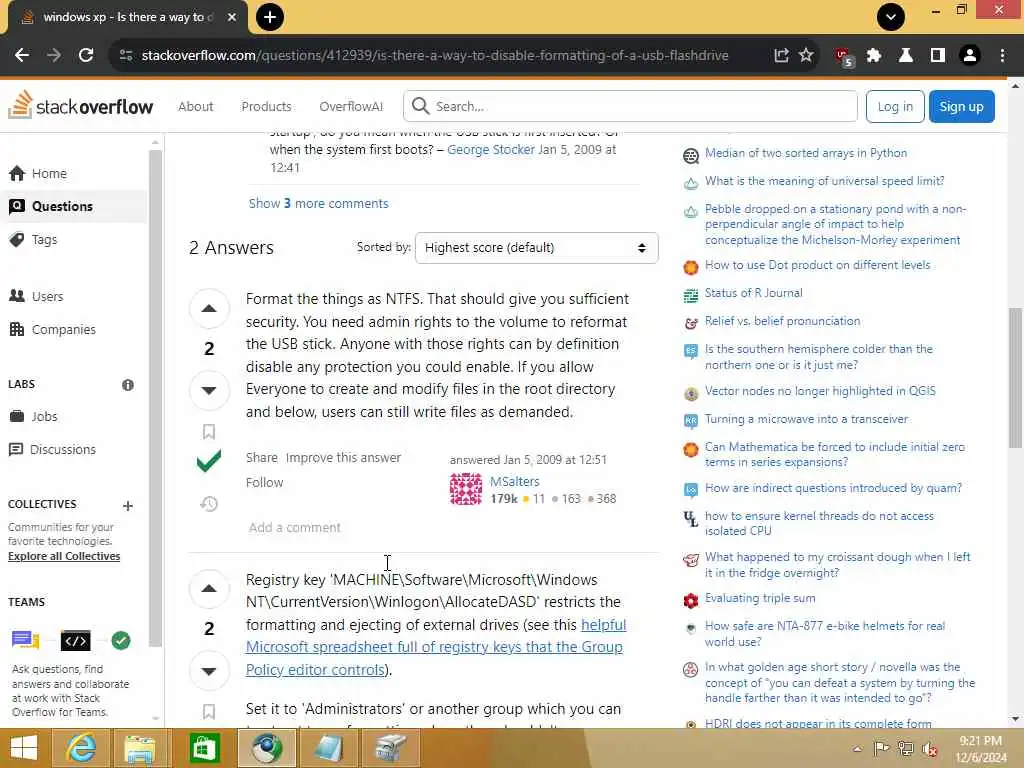The width and height of the screenshot is (1024, 768).
Task: Click the browser address bar URL
Action: point(435,56)
